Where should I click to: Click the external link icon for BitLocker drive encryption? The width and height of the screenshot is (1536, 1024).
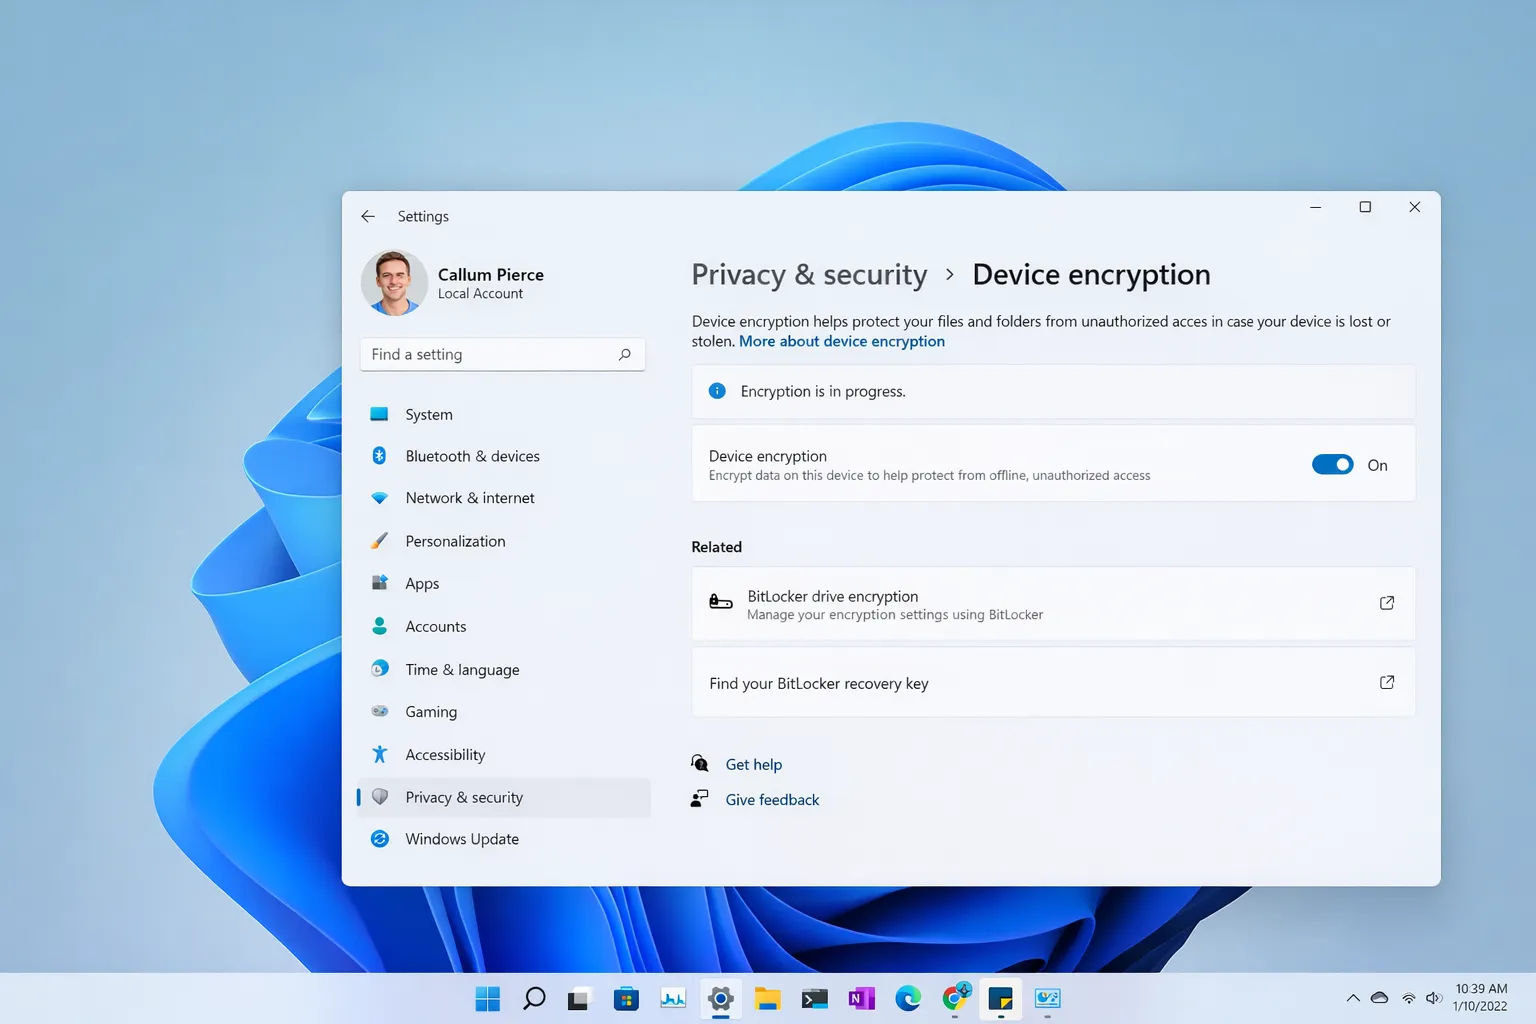(x=1386, y=602)
